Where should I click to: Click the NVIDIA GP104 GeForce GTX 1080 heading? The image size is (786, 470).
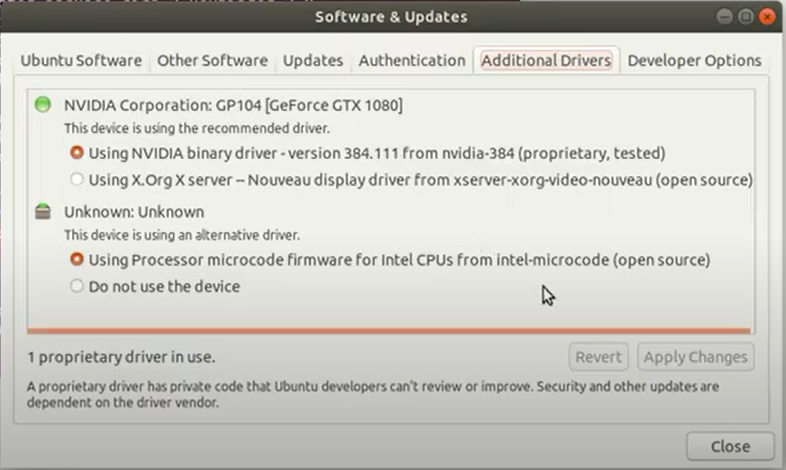tap(233, 105)
